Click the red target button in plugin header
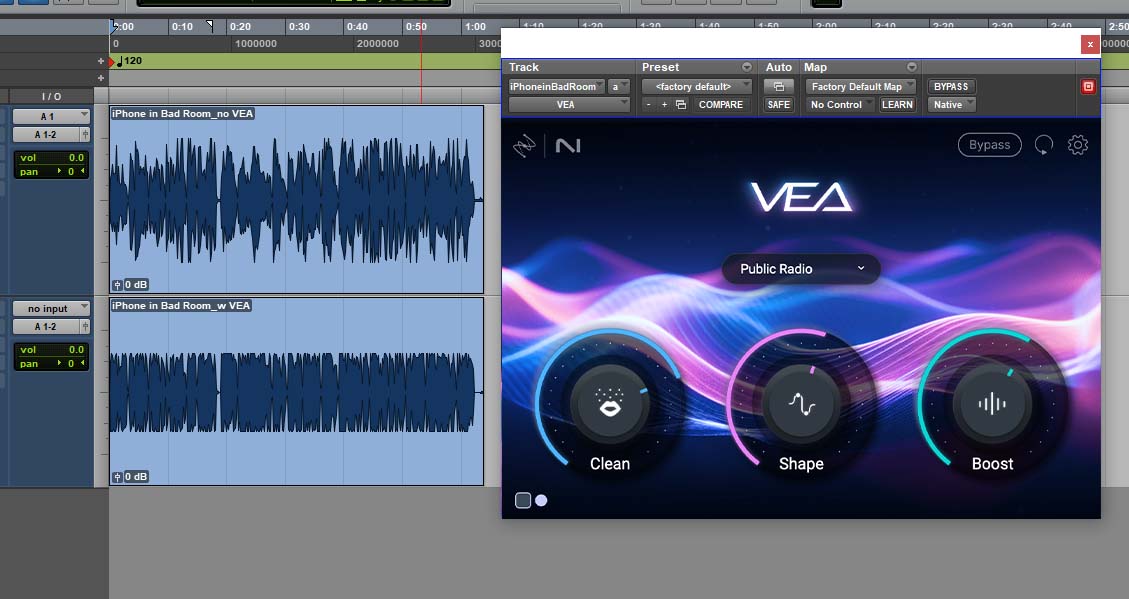Viewport: 1129px width, 599px height. tap(1088, 86)
